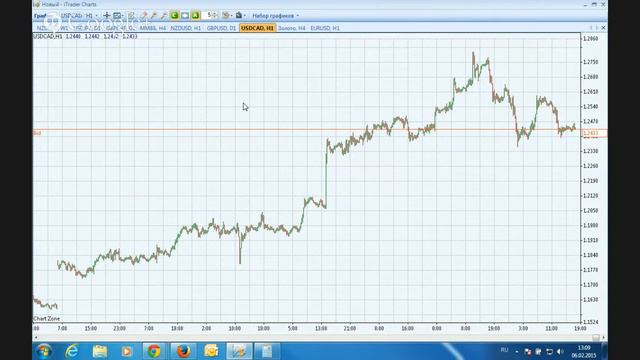The height and width of the screenshot is (360, 640).
Task: Click the График menu at toolbar start
Action: click(40, 16)
